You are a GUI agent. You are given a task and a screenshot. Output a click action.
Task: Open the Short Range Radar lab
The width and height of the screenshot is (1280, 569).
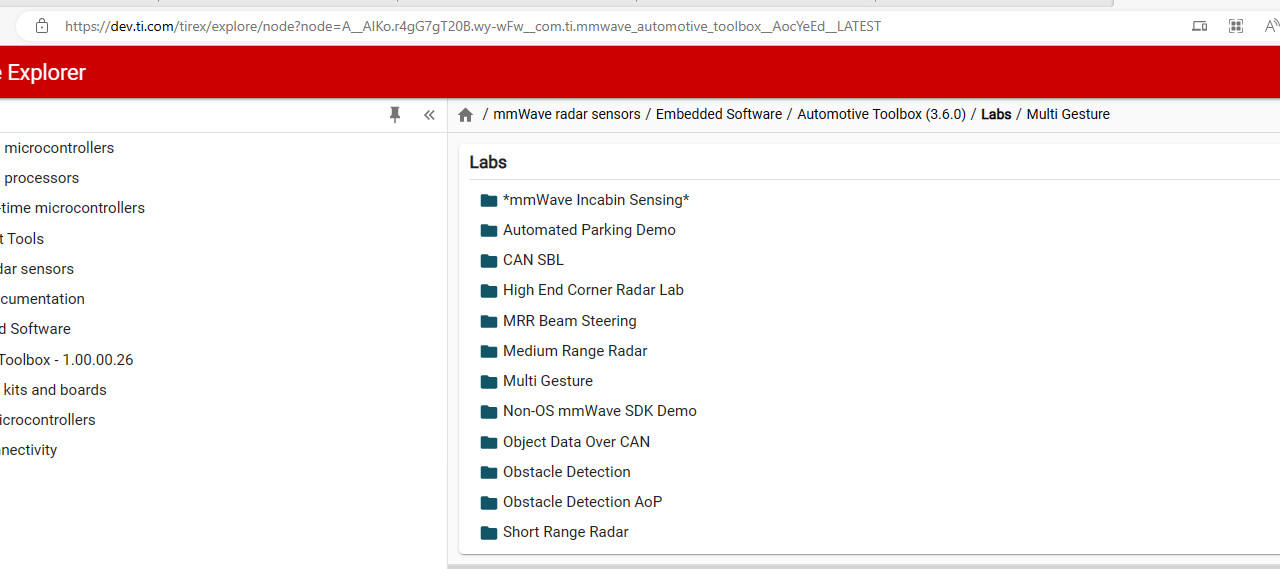[566, 532]
